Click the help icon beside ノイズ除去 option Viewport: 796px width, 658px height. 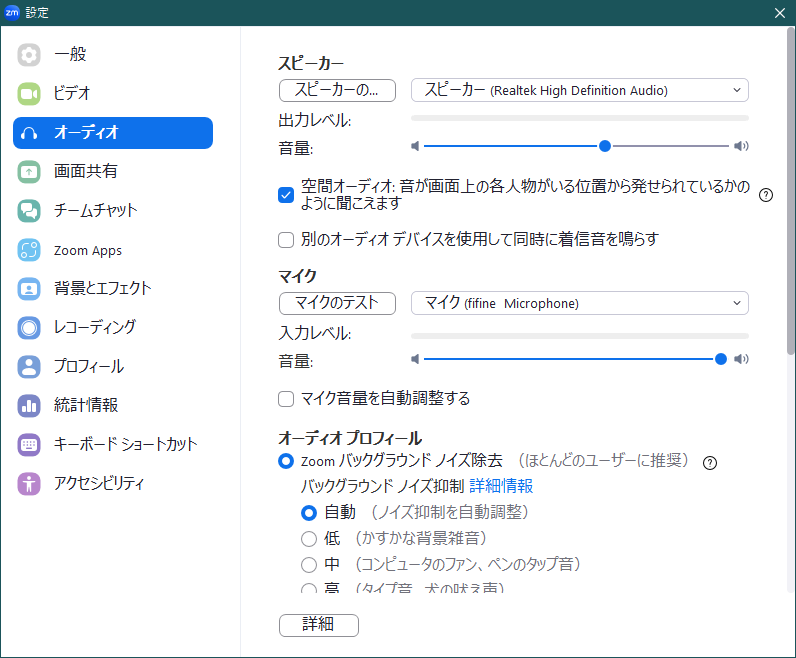(x=710, y=463)
